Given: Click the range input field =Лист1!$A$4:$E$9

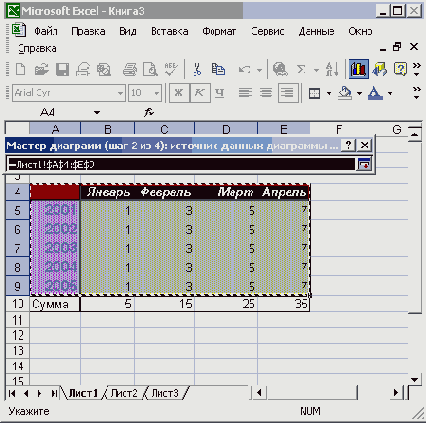Looking at the screenshot, I should 181,164.
